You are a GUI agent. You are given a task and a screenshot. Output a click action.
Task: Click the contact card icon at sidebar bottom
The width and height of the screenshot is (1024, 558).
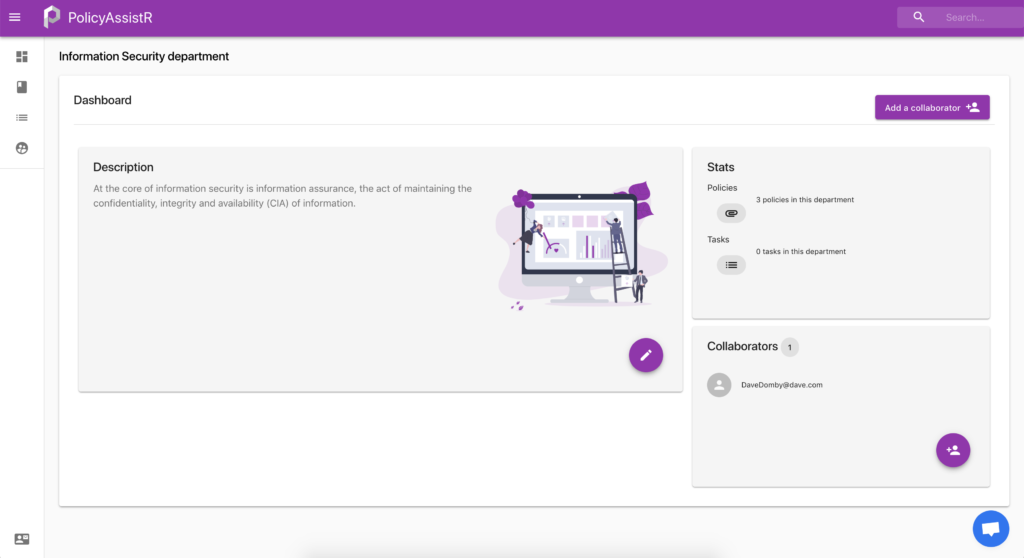[22, 539]
